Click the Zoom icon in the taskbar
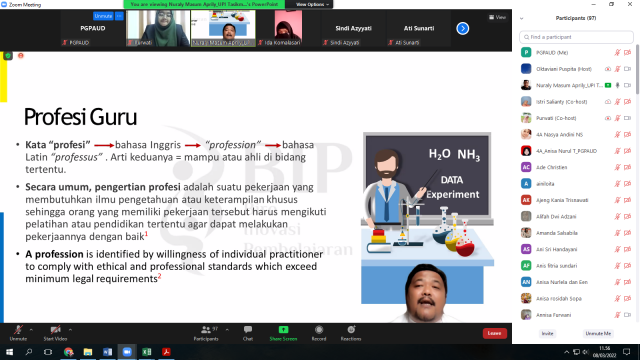 (127, 352)
